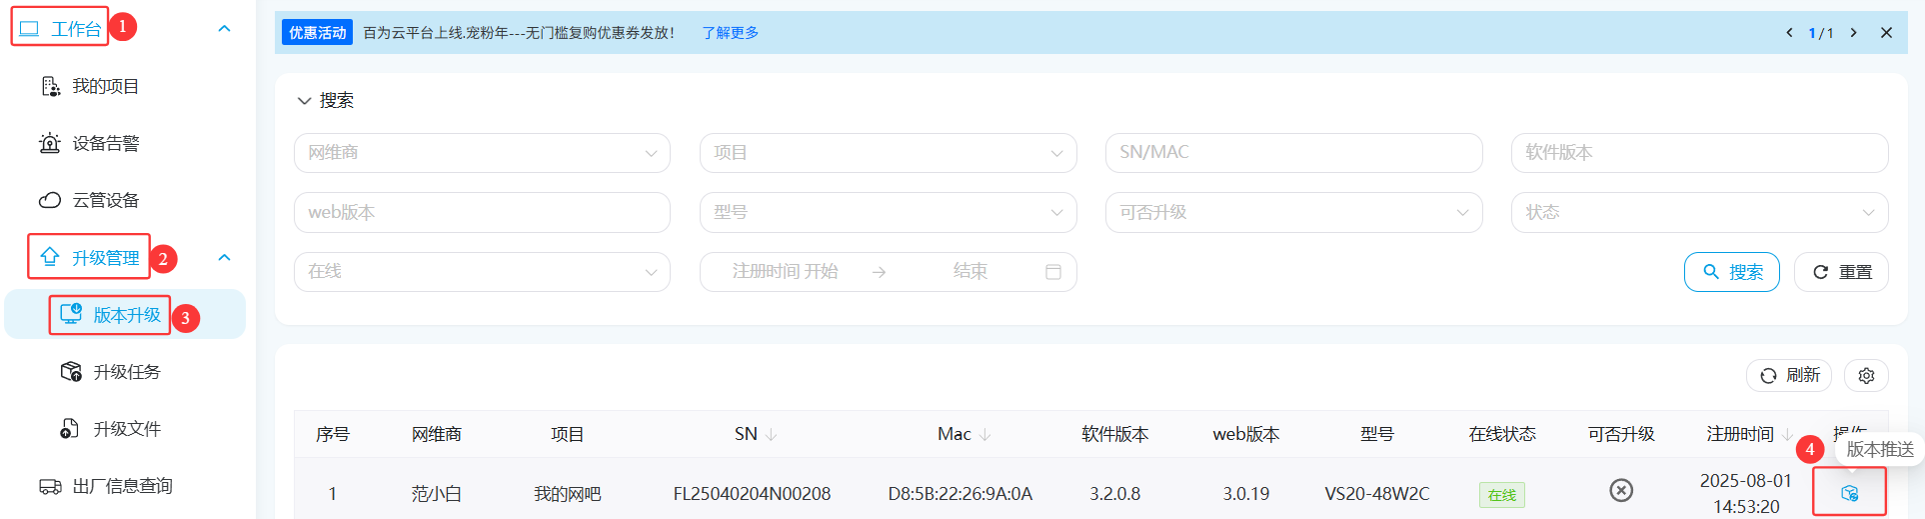Open 设备告警 in the sidebar
1925x519 pixels.
(105, 143)
